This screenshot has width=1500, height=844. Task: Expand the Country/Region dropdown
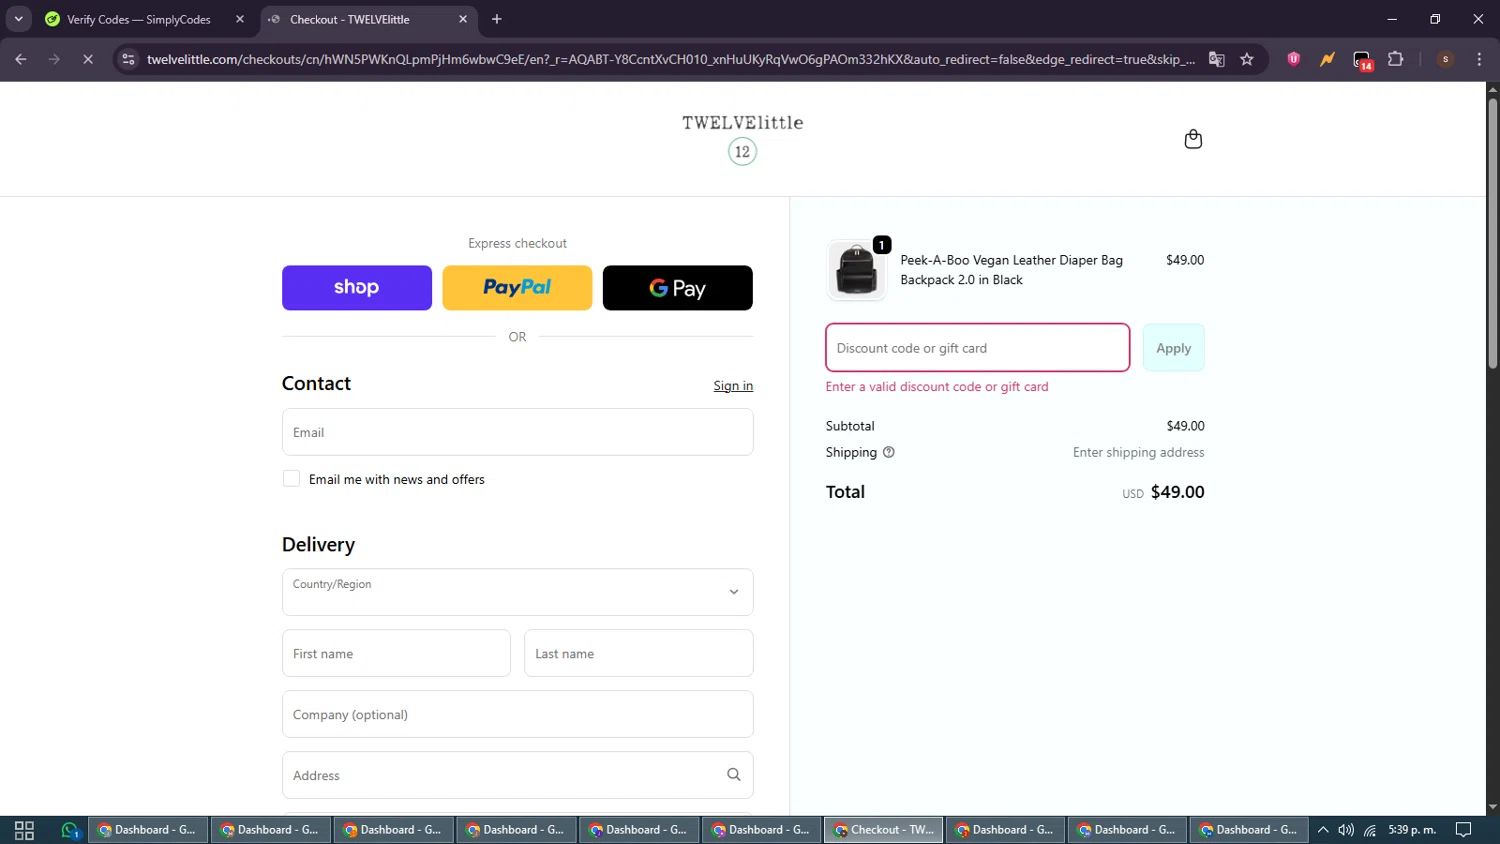point(518,592)
